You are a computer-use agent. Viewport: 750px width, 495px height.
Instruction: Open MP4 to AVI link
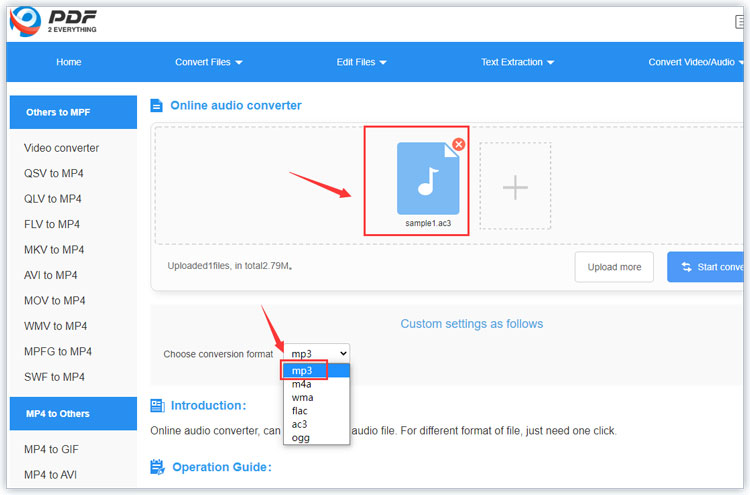[50, 474]
